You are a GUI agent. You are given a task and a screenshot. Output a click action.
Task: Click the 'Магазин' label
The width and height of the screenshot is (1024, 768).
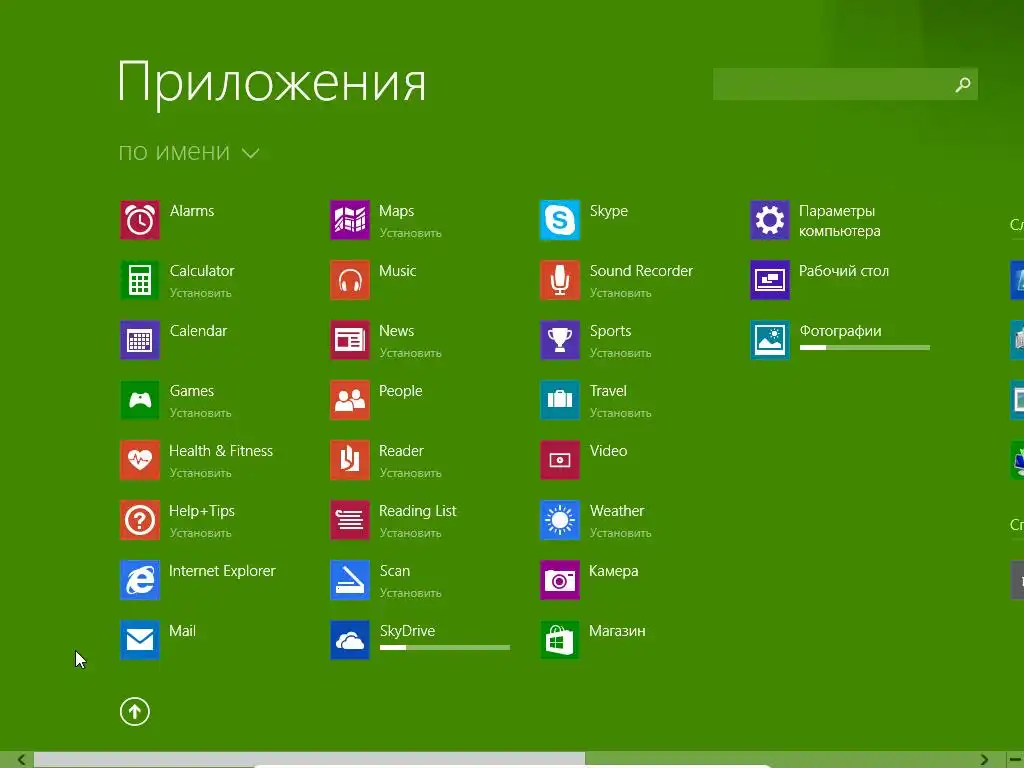617,632
